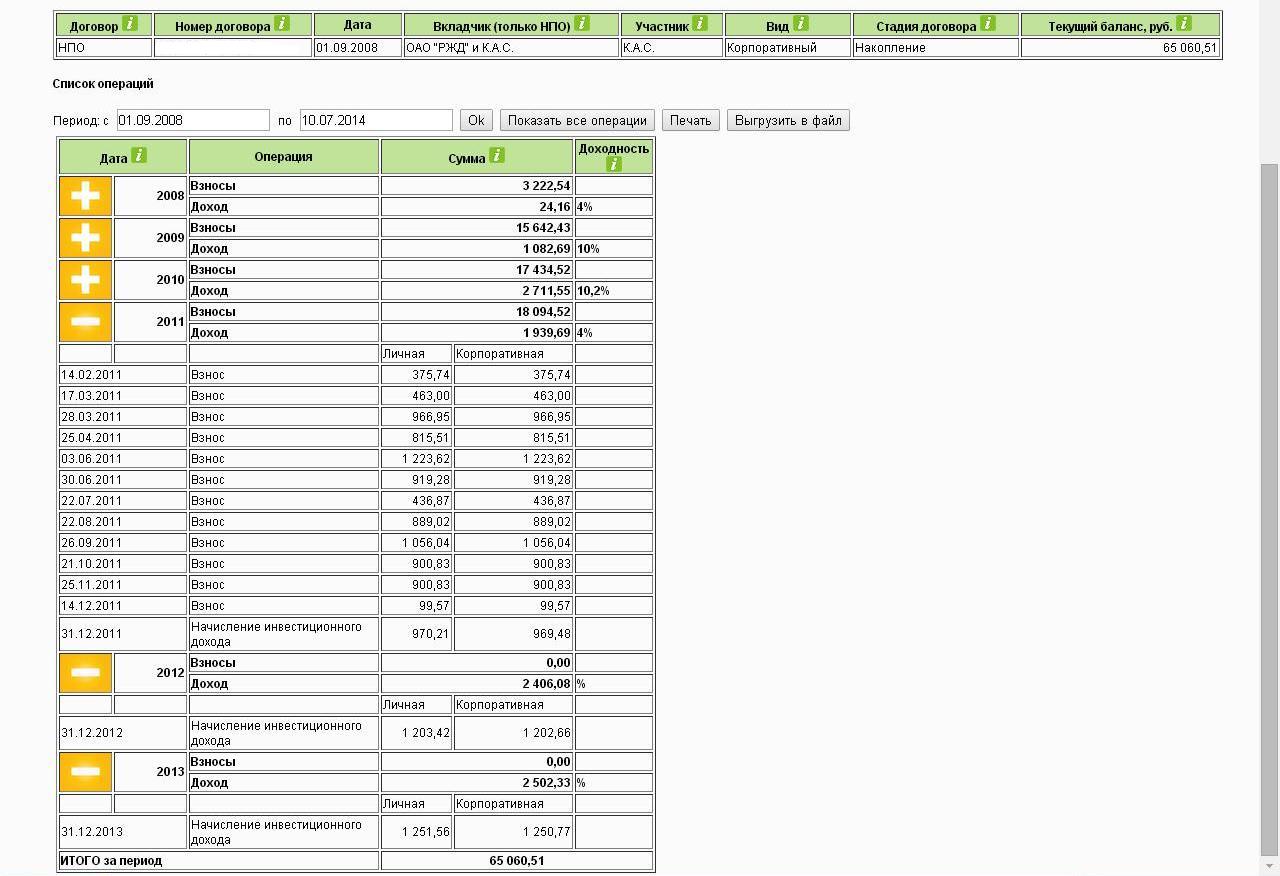Select the 14.12.2011 date cell
1280x876 pixels.
tap(123, 606)
